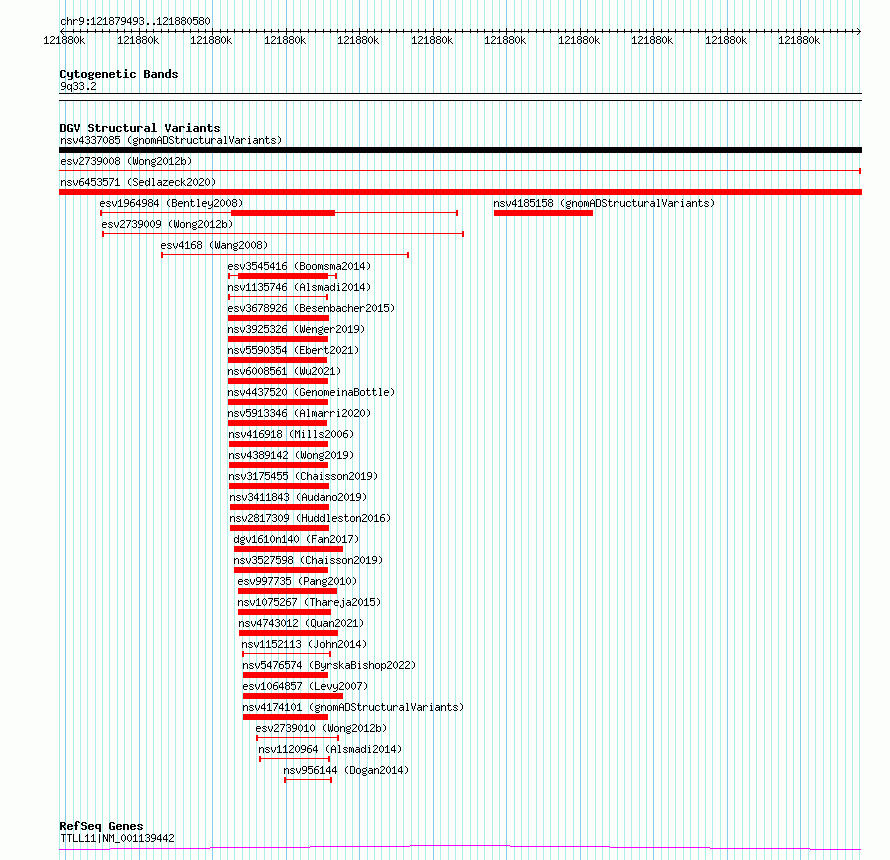Select nsv5476574 (ByrskaBishop2022) label
Image resolution: width=890 pixels, height=860 pixels.
329,665
